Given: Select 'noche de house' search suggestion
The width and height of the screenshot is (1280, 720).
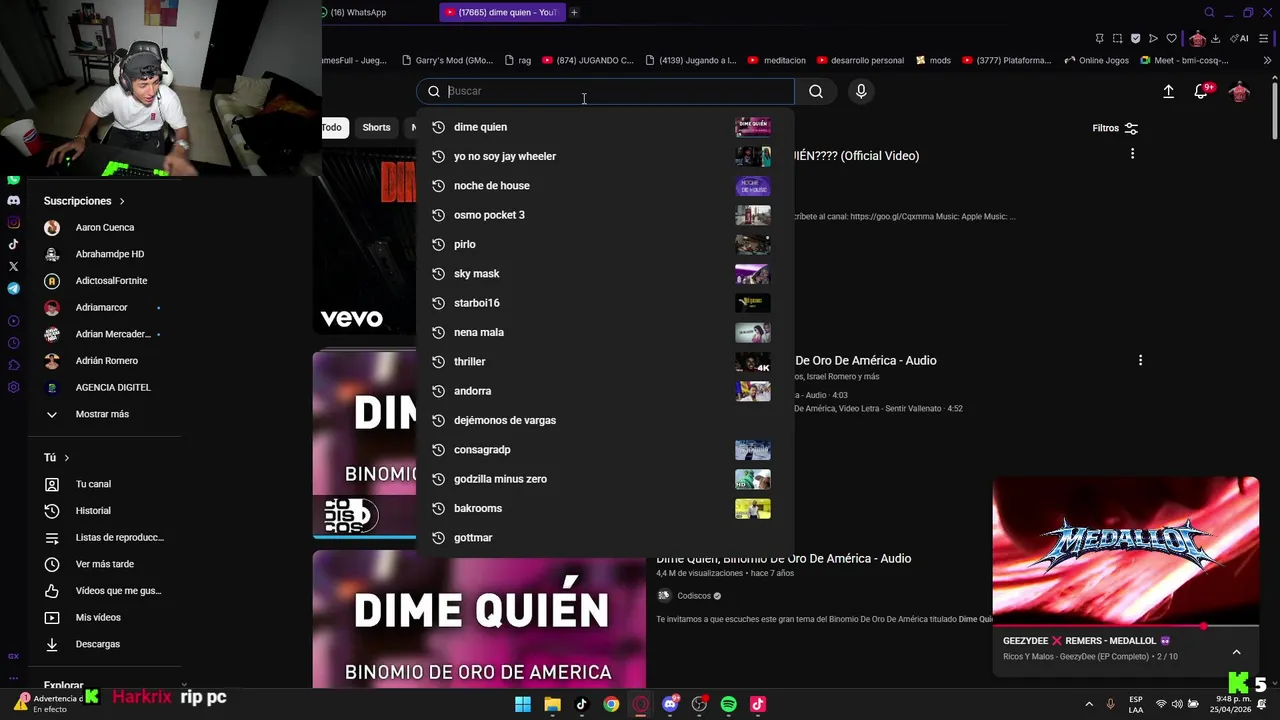Looking at the screenshot, I should 604,186.
